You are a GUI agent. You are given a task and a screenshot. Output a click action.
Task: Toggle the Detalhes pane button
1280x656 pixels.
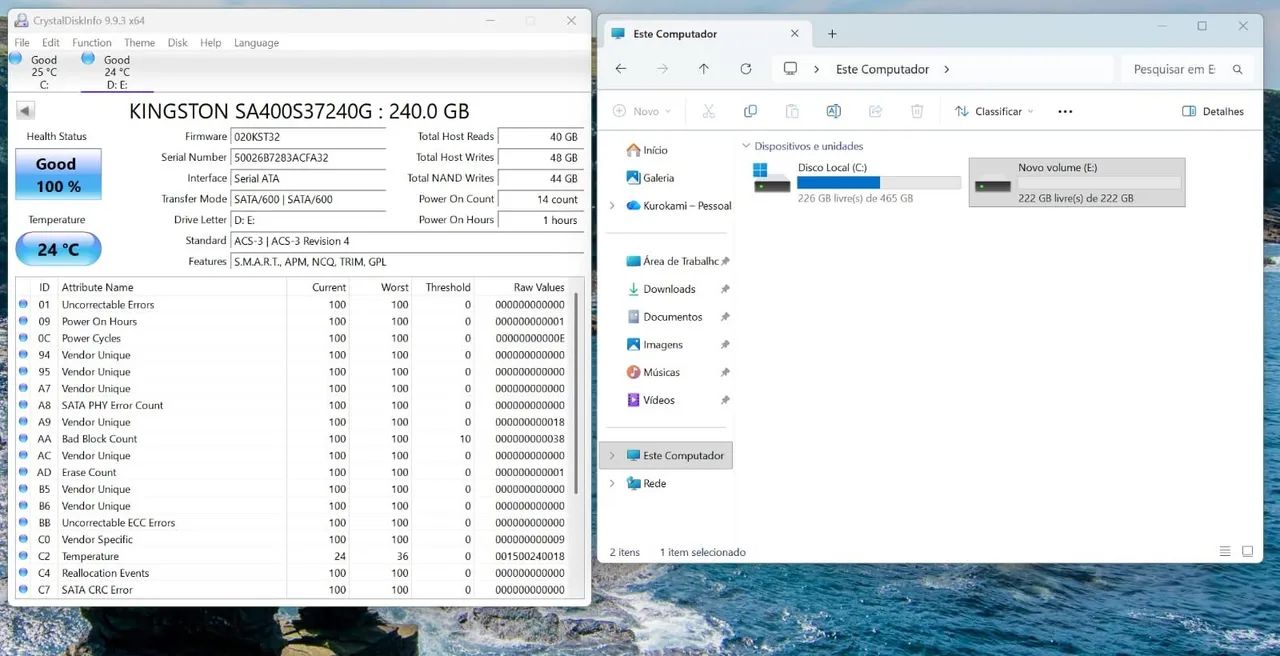1213,111
